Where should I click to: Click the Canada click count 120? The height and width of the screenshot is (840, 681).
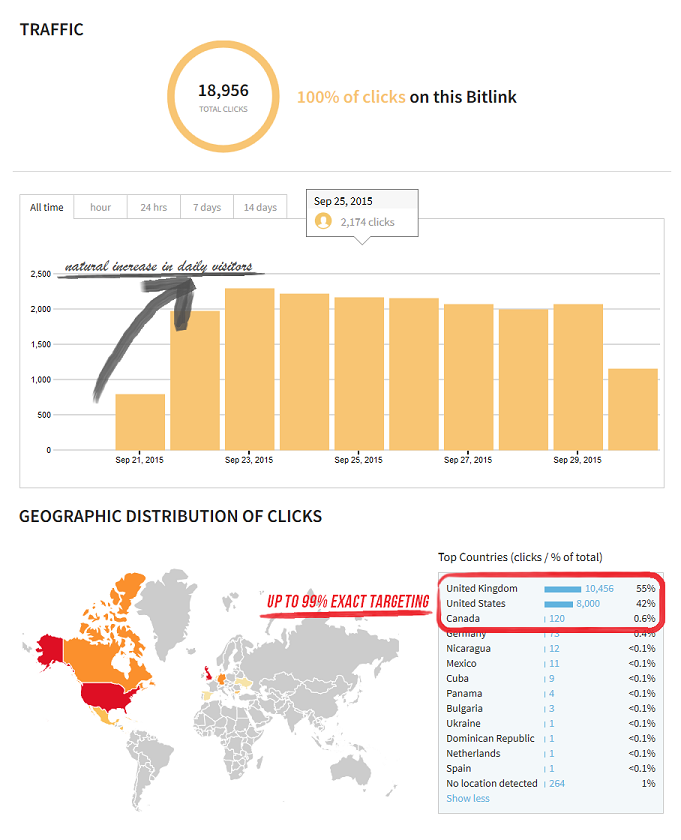[x=556, y=619]
